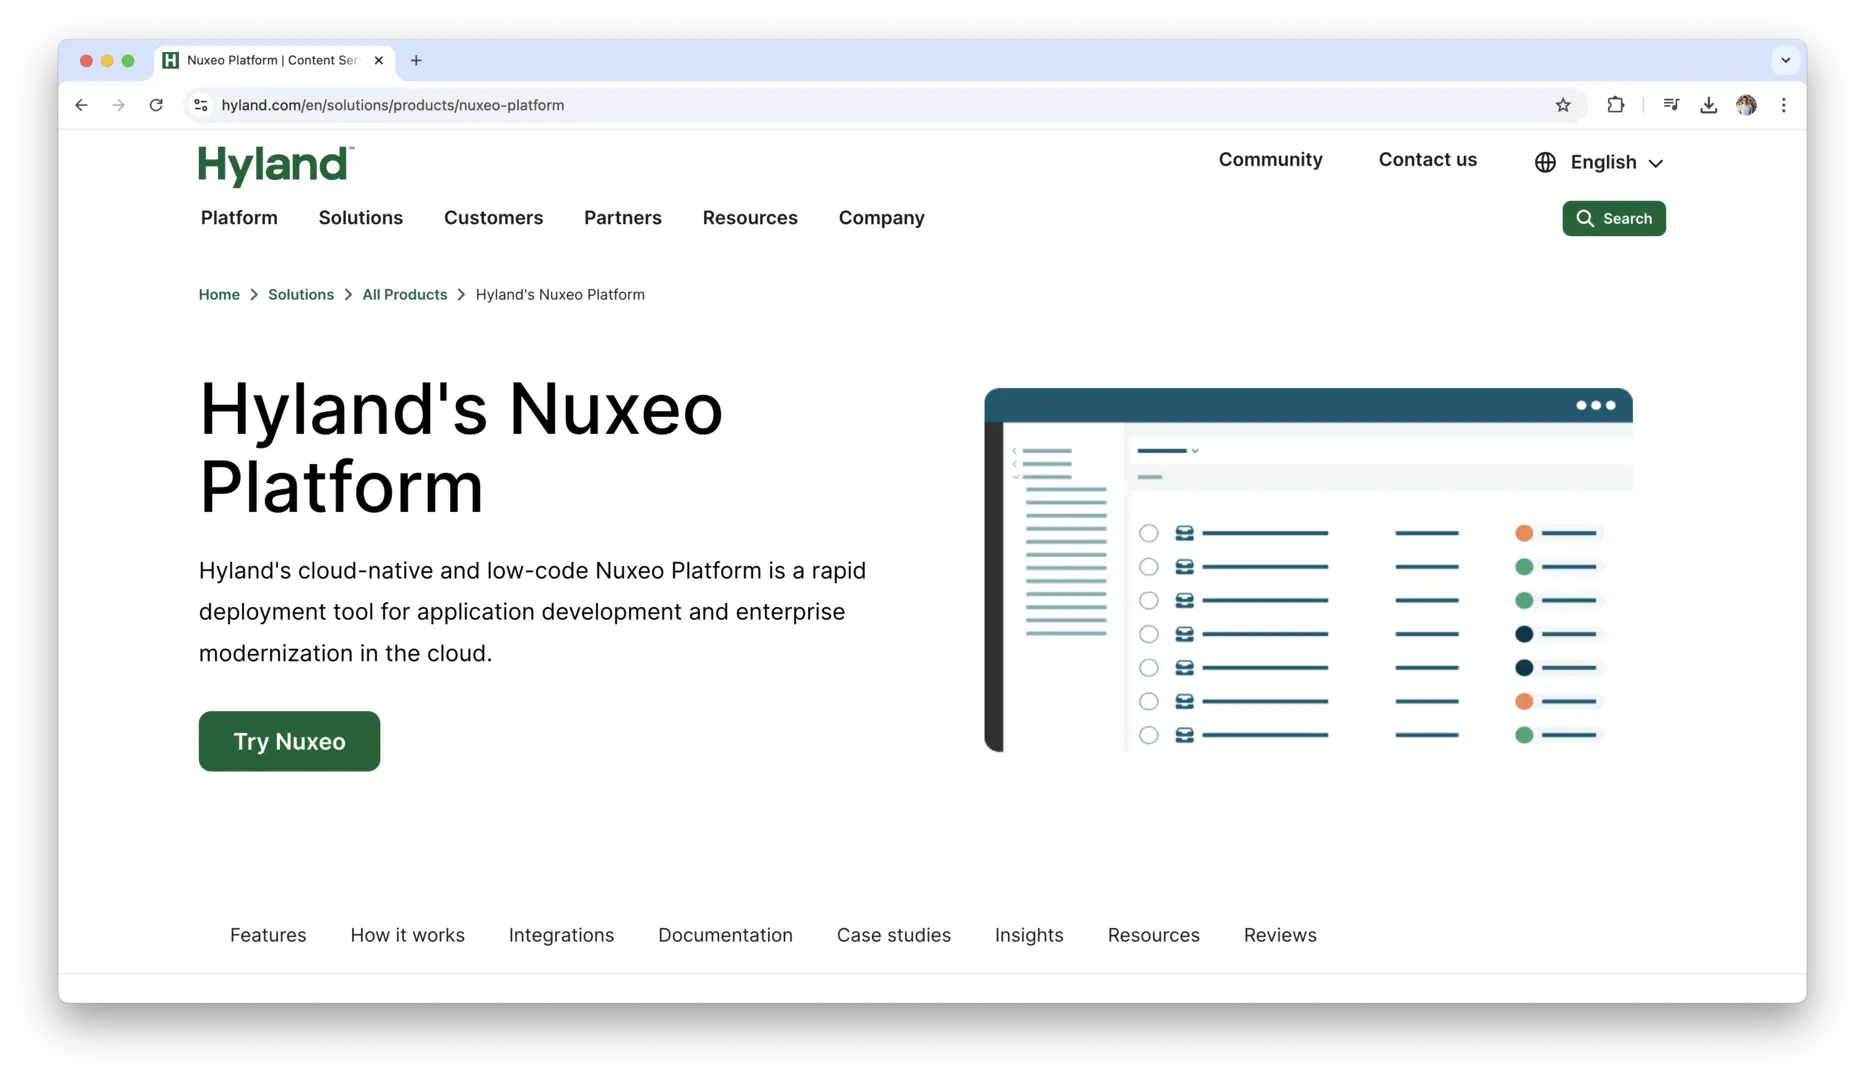Click the browser forward arrow
Screen dimensions: 1865x1080
point(118,105)
